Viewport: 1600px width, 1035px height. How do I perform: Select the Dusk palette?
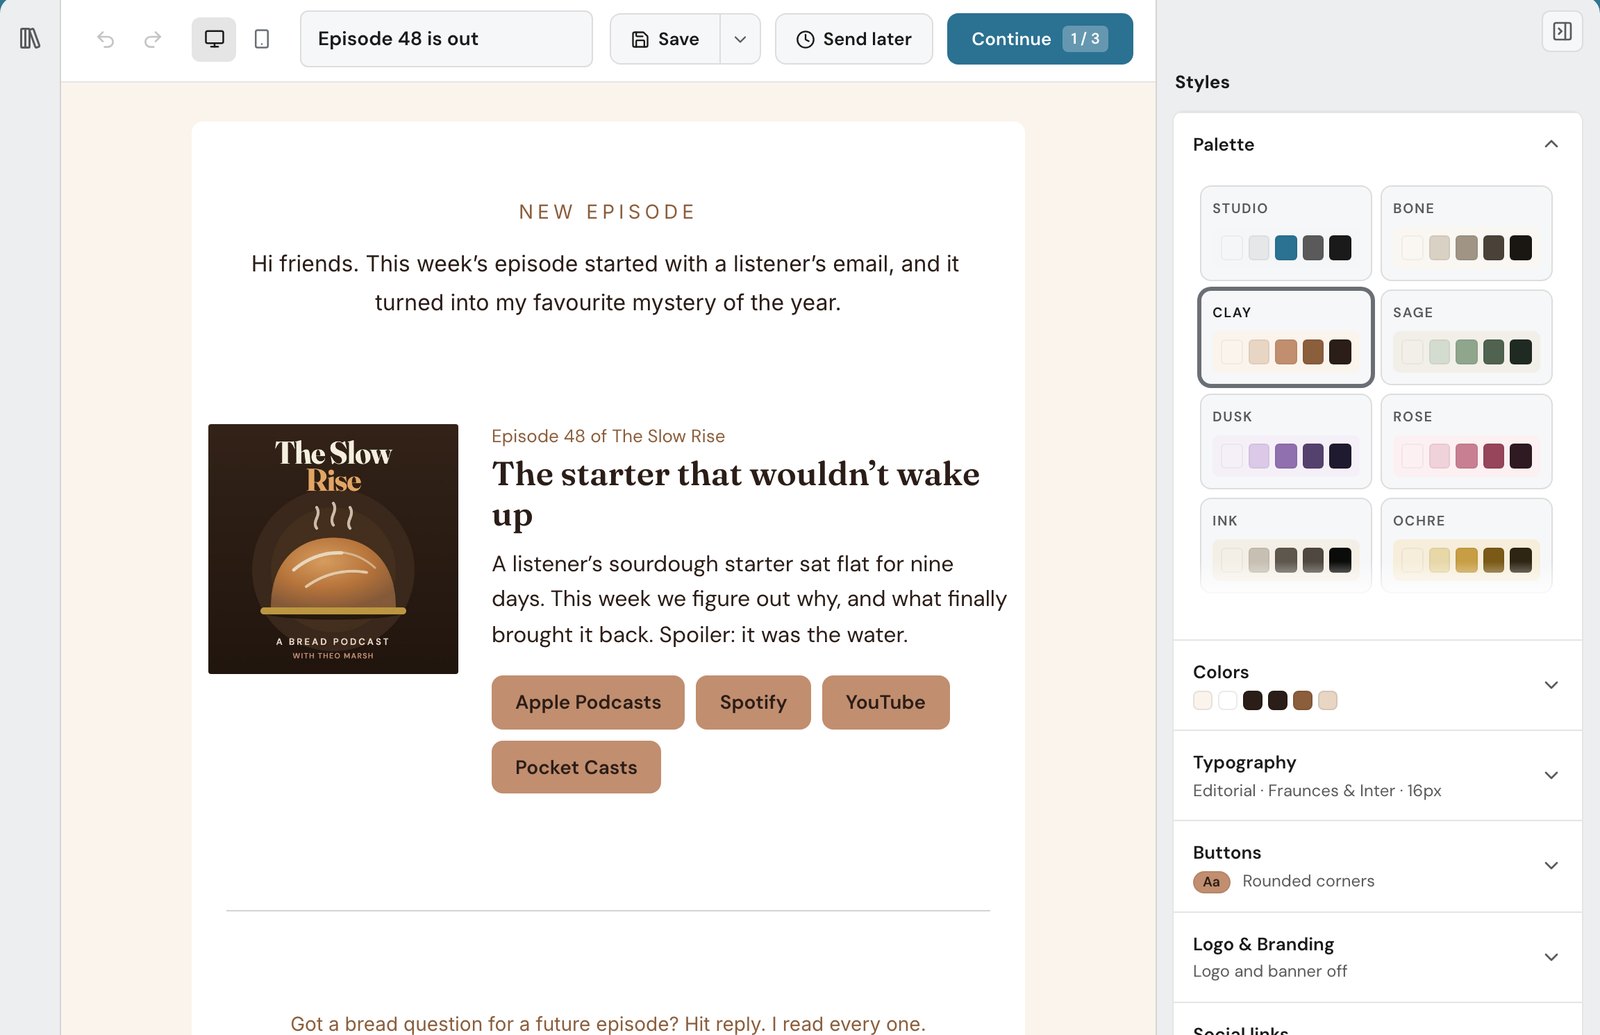click(x=1286, y=441)
